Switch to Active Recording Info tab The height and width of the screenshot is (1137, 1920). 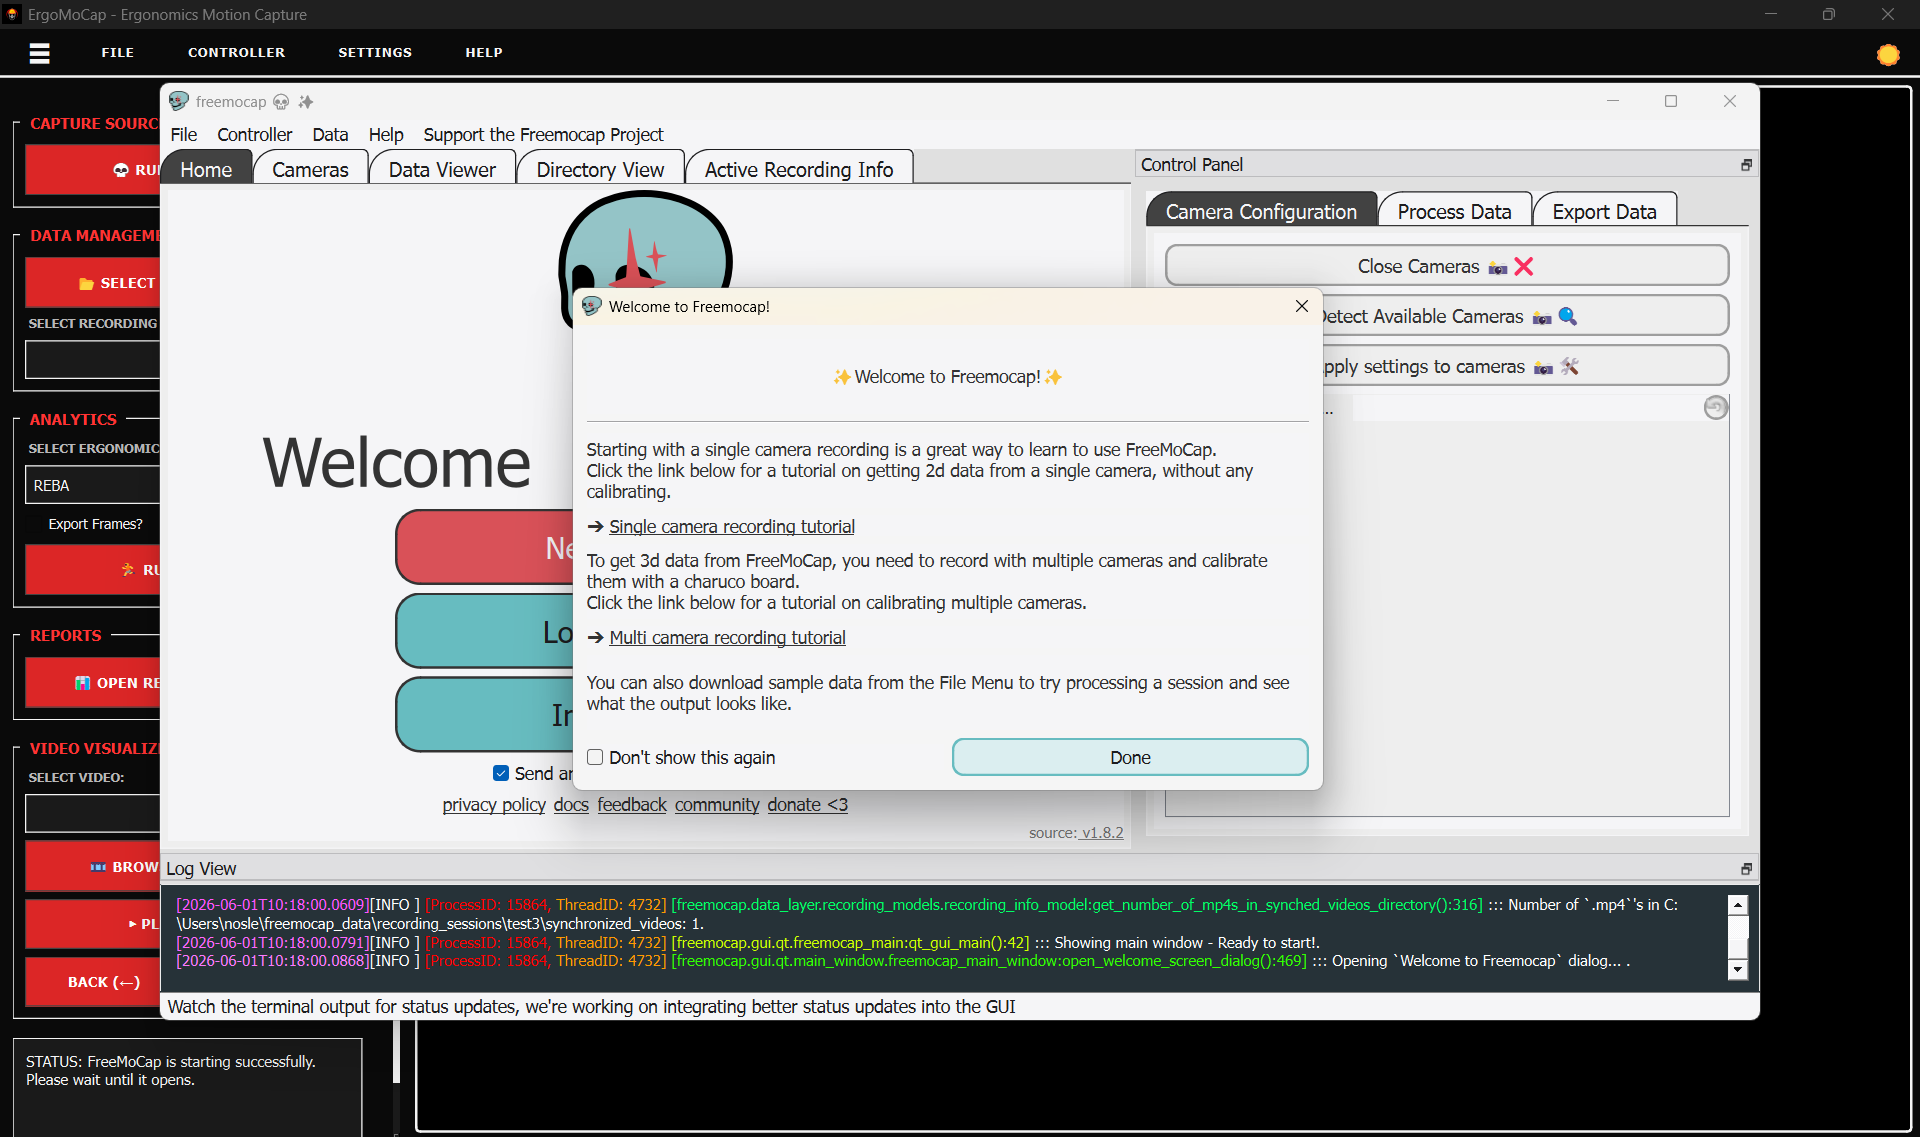click(x=799, y=169)
